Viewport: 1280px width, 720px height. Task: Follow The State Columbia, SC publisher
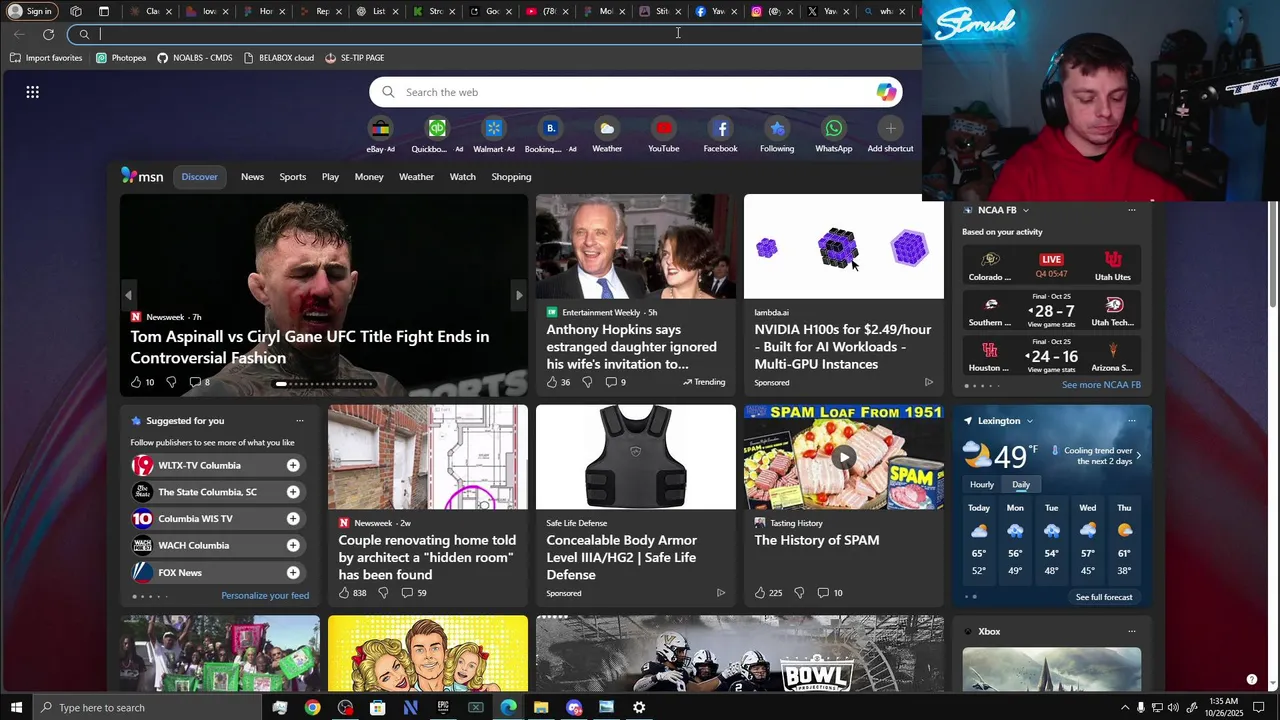pyautogui.click(x=293, y=492)
